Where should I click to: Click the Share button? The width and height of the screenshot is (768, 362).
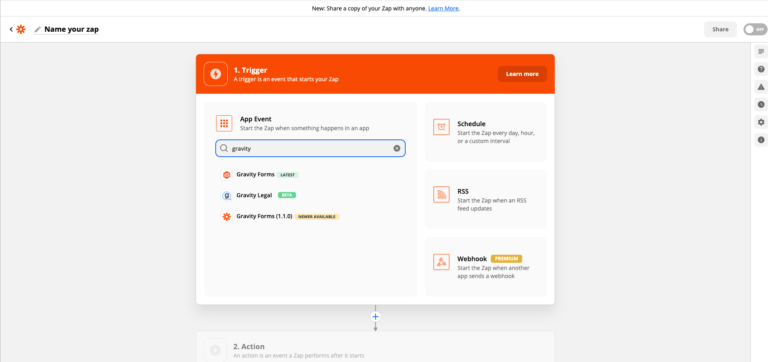pos(720,29)
